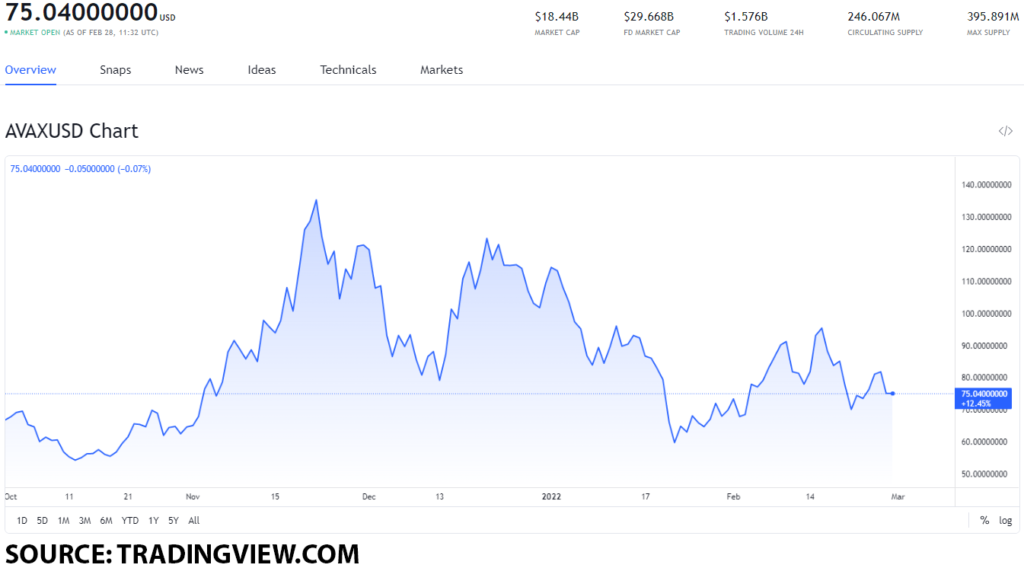Click the $18.44B market cap value

[556, 16]
